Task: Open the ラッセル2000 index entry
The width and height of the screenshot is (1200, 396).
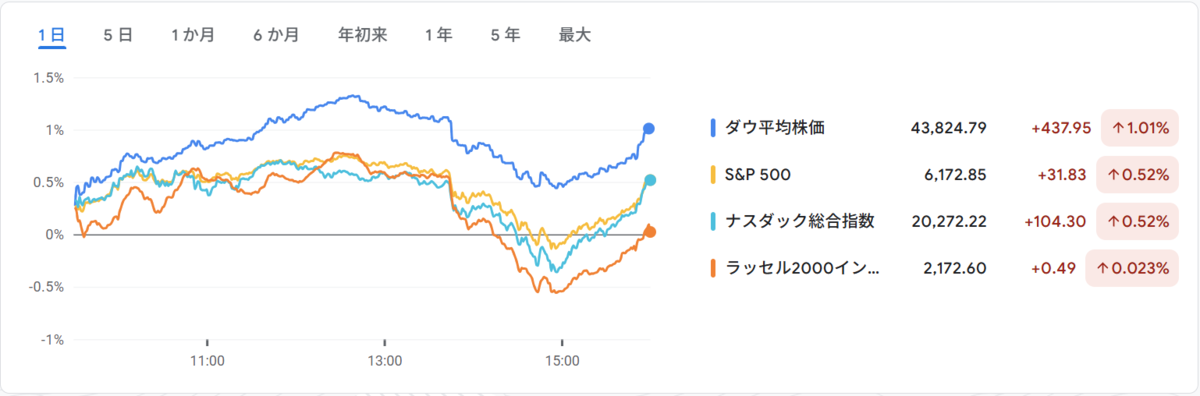Action: 802,268
